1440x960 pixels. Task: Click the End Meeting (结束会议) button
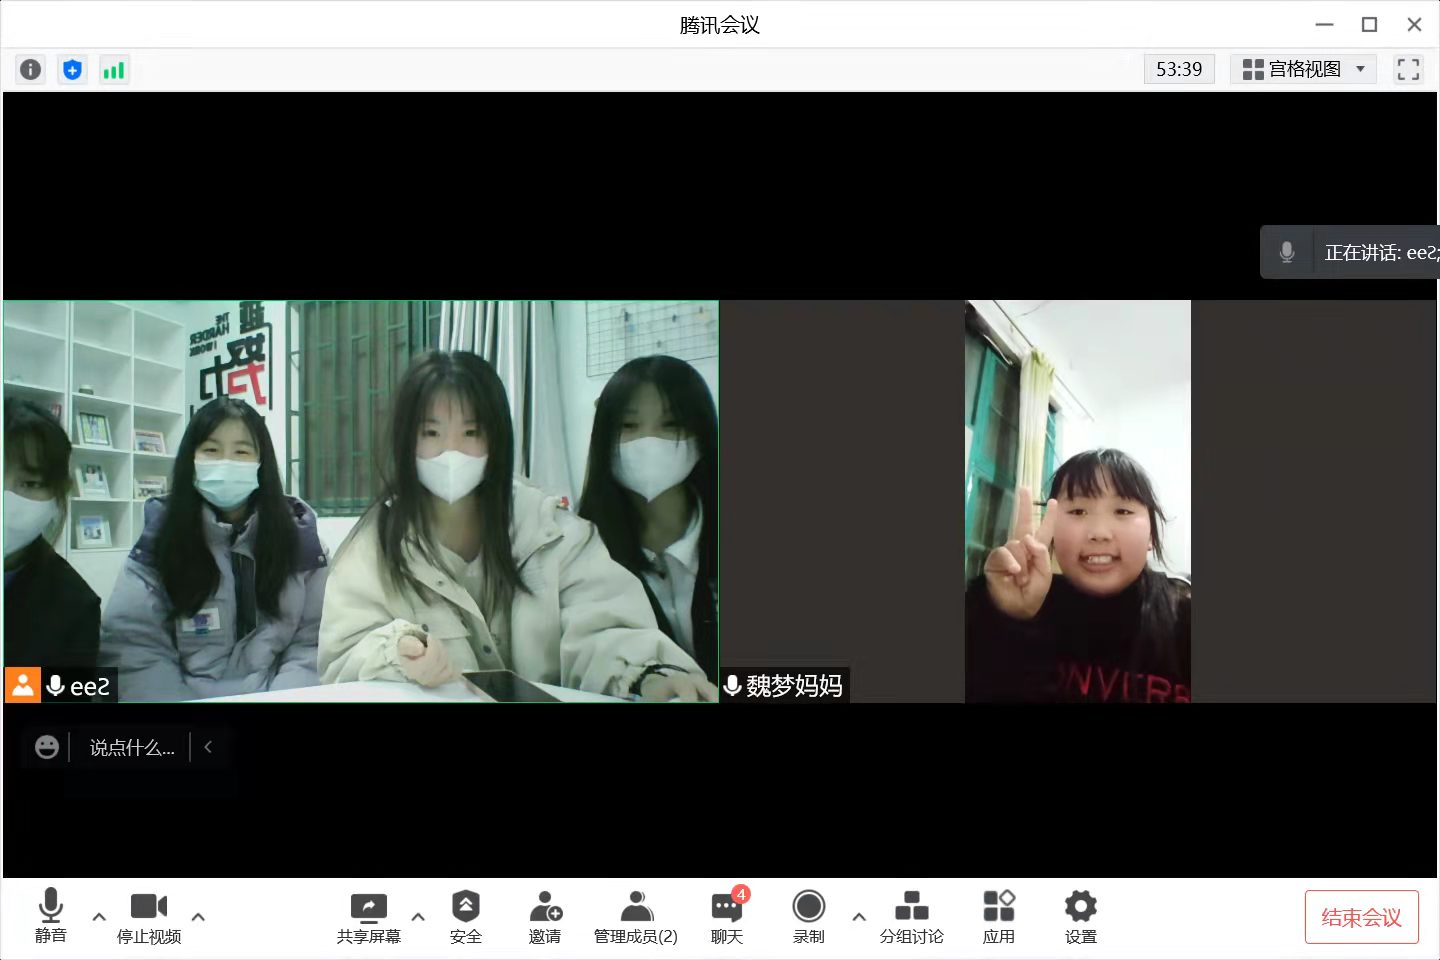click(1361, 917)
